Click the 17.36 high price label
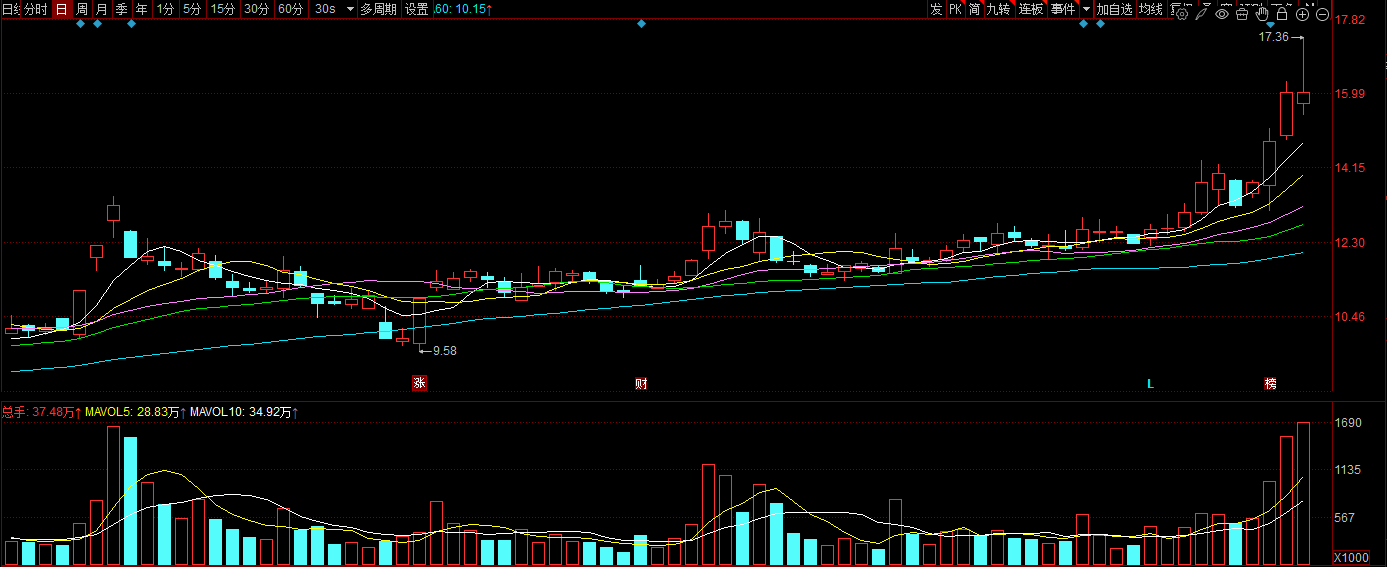1387x567 pixels. [x=1273, y=37]
